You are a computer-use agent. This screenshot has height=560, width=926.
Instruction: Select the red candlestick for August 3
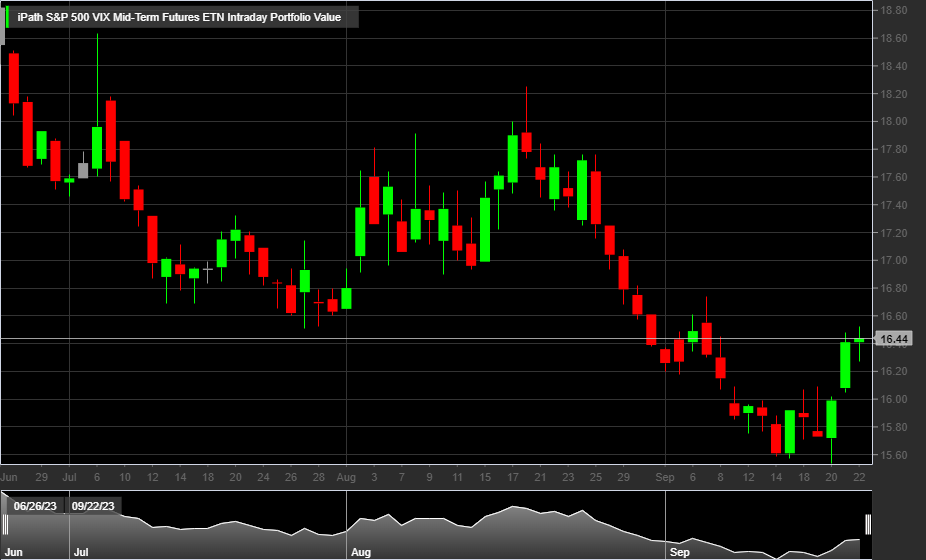click(x=374, y=200)
